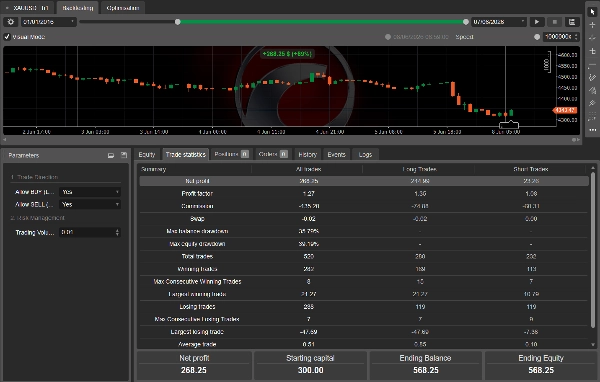The height and width of the screenshot is (382, 600).
Task: Collapse the XAUUSD instance tab arrow
Action: (7, 8)
